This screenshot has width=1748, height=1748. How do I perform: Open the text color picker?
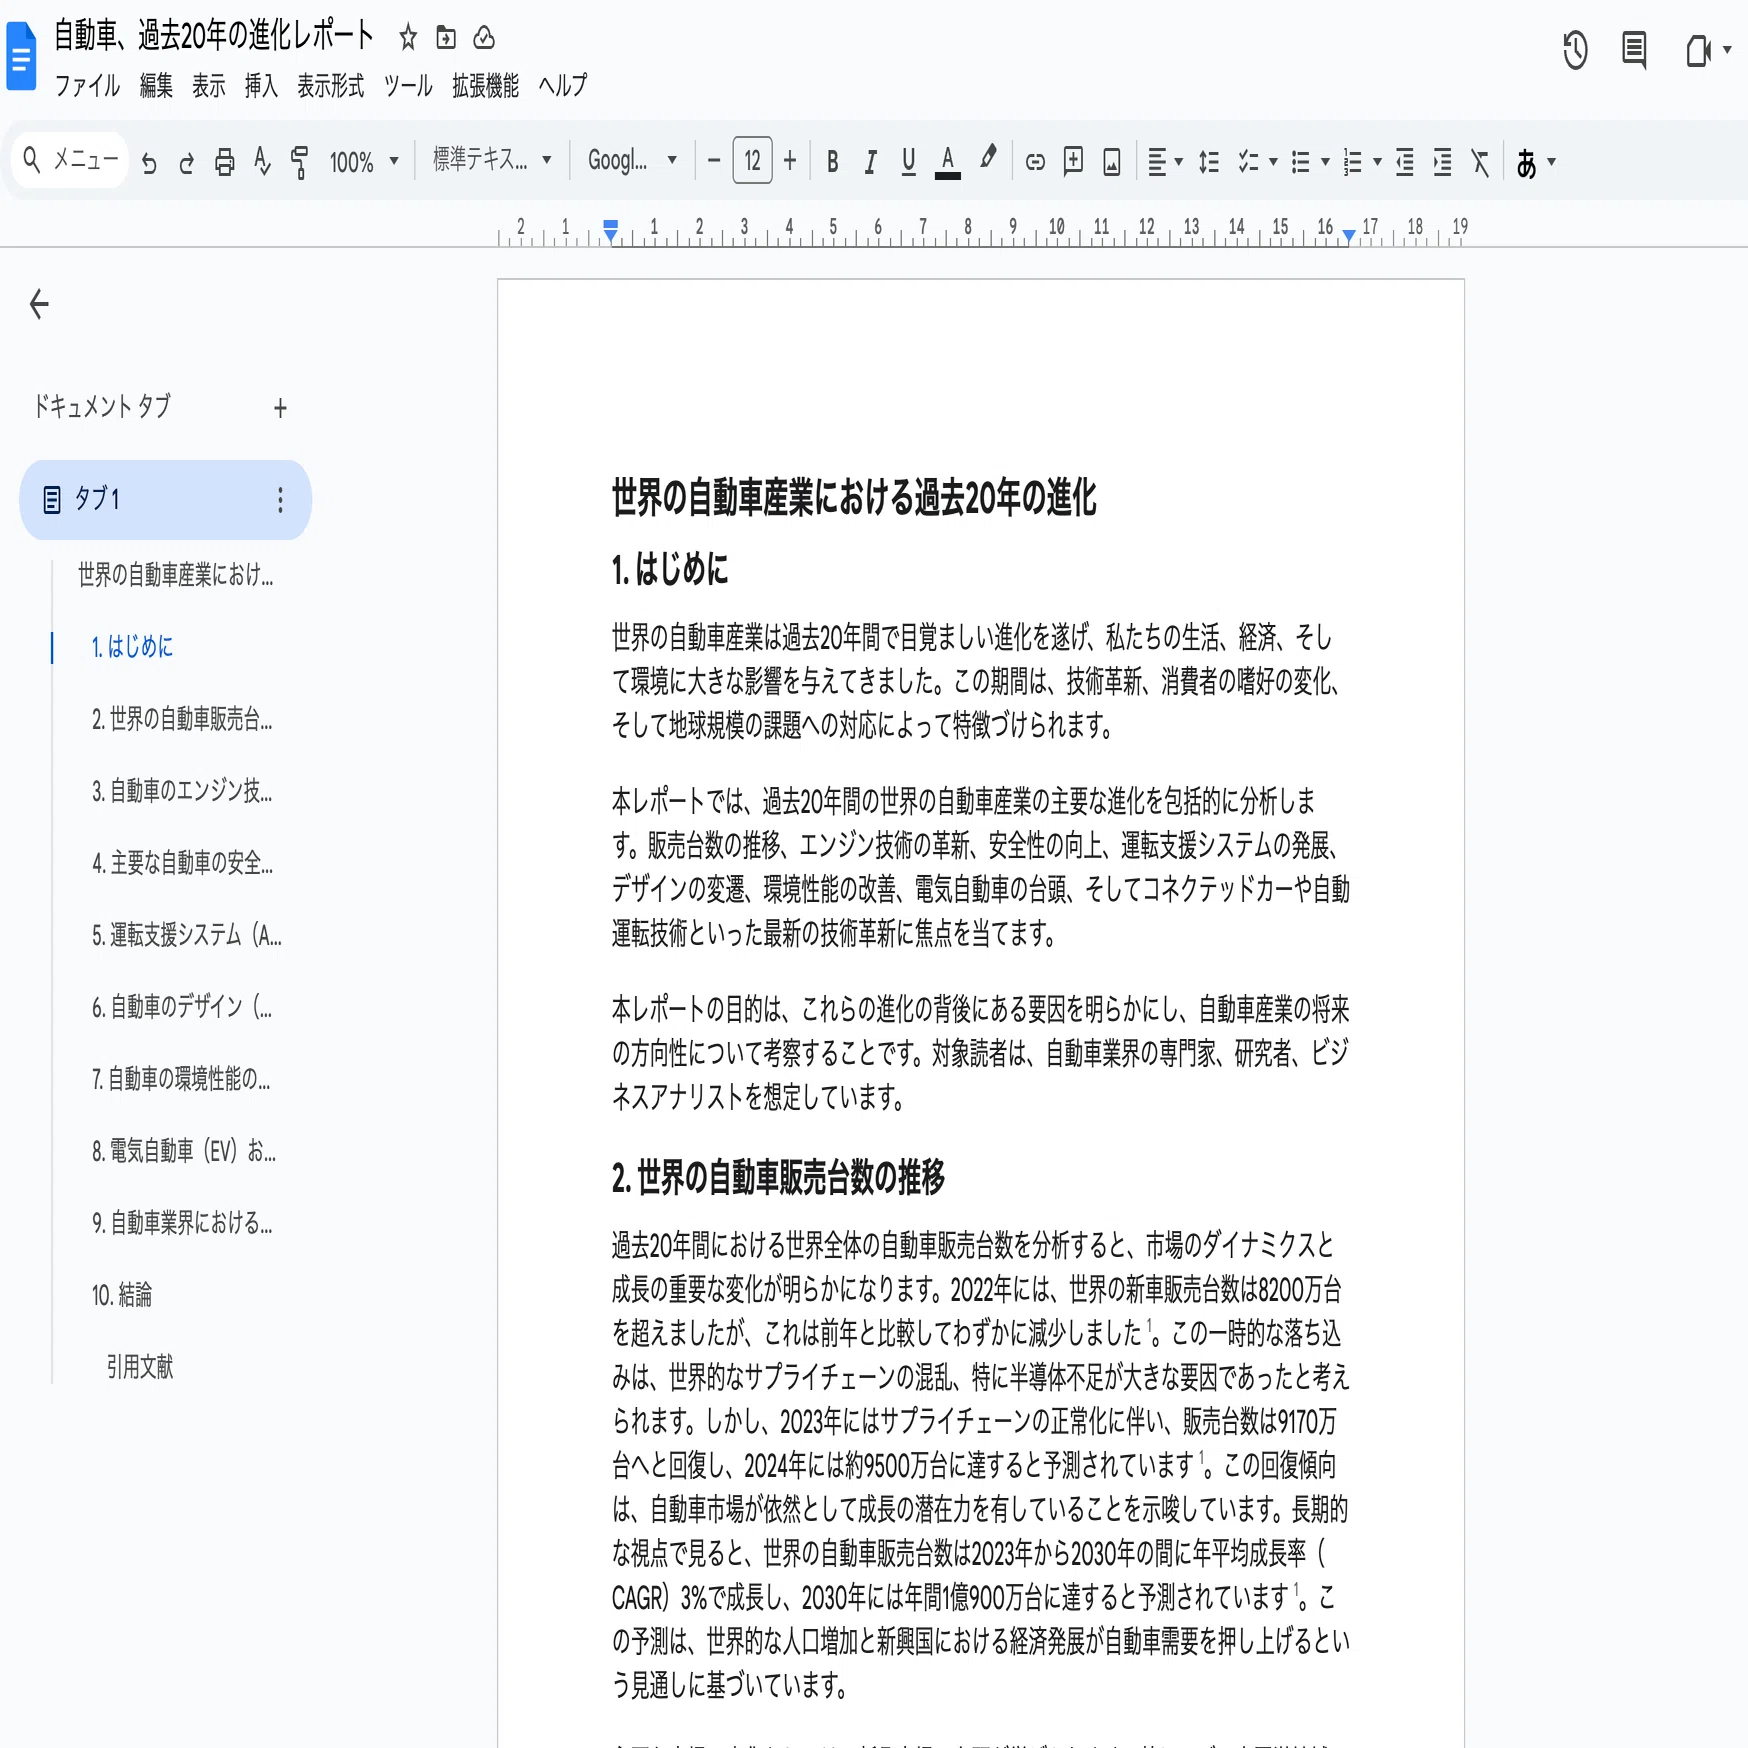pos(948,162)
